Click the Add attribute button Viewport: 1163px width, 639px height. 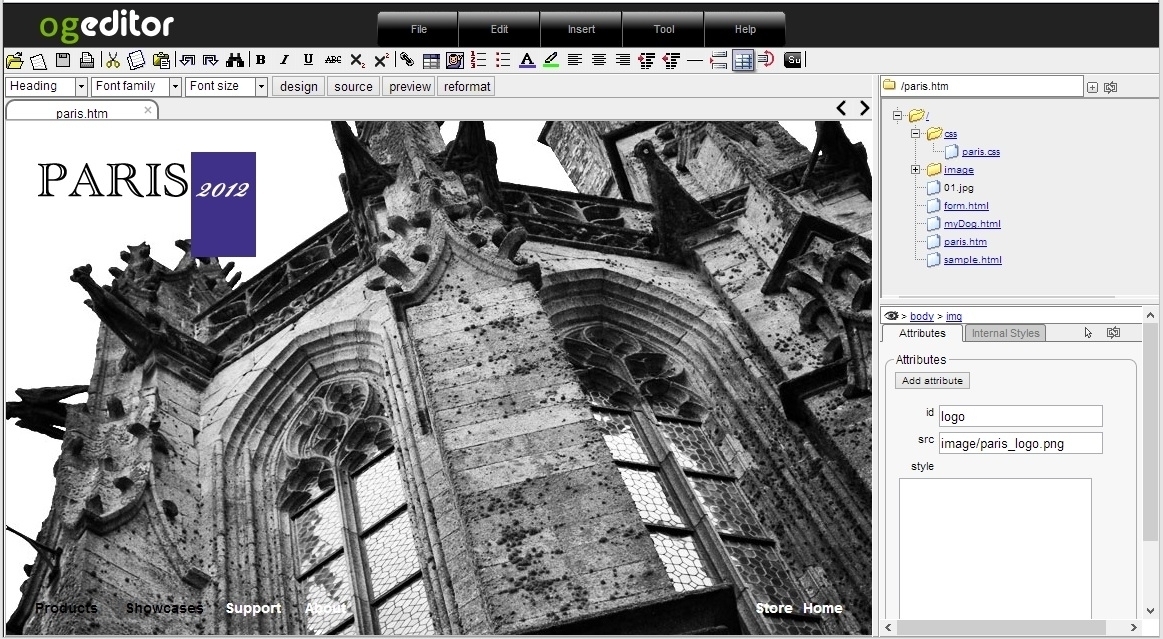(x=932, y=381)
